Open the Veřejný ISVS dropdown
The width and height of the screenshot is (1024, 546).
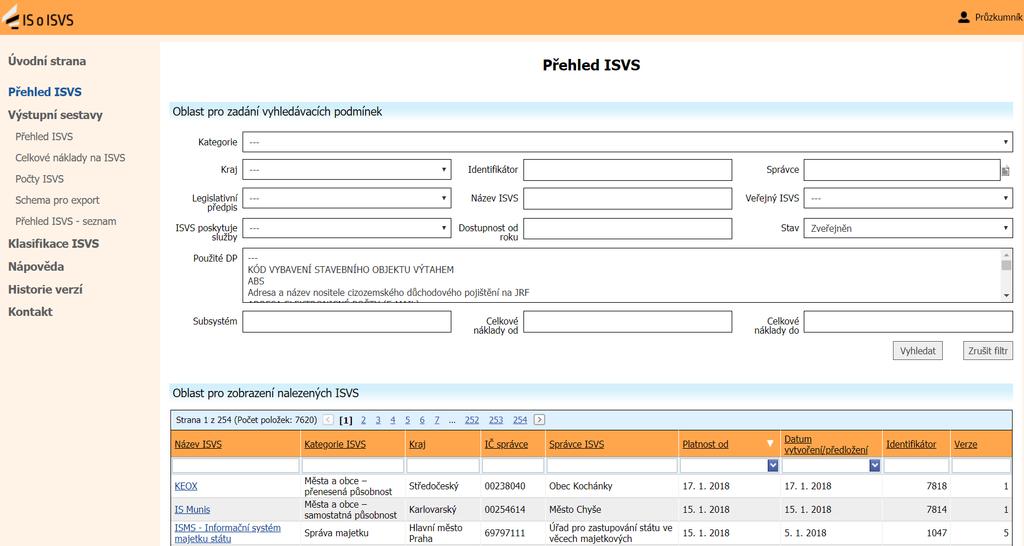(x=908, y=198)
